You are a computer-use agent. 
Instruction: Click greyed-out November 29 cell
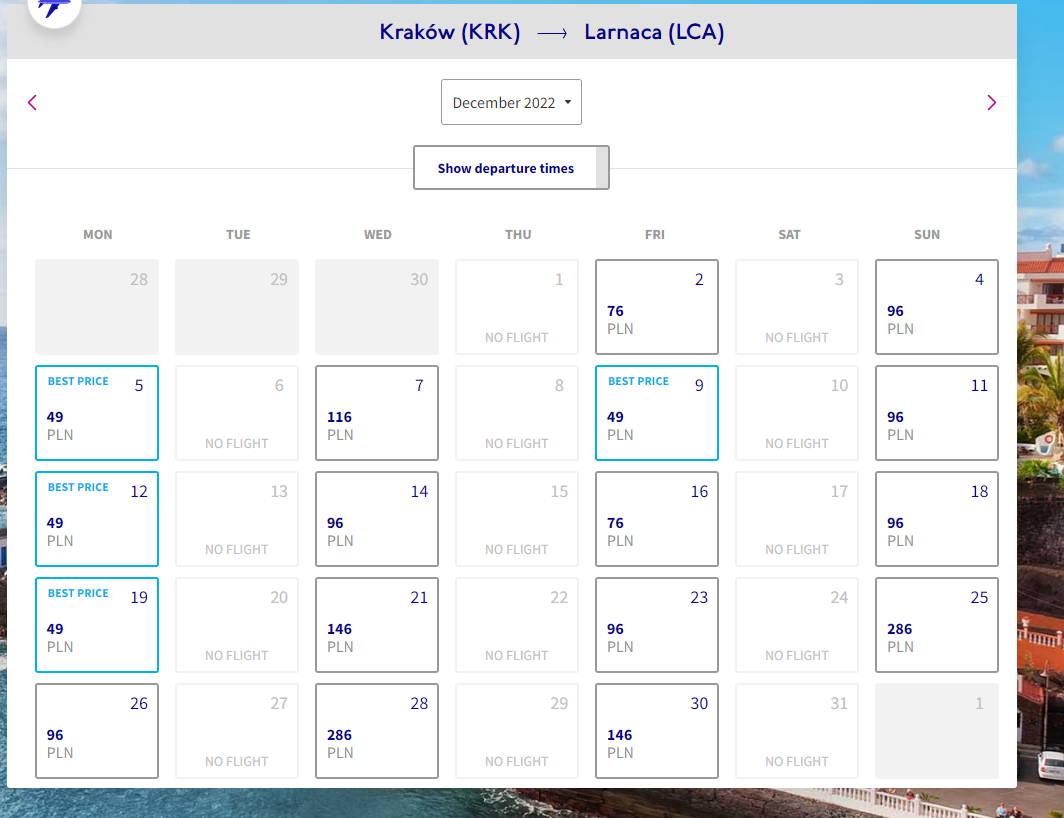pyautogui.click(x=237, y=307)
